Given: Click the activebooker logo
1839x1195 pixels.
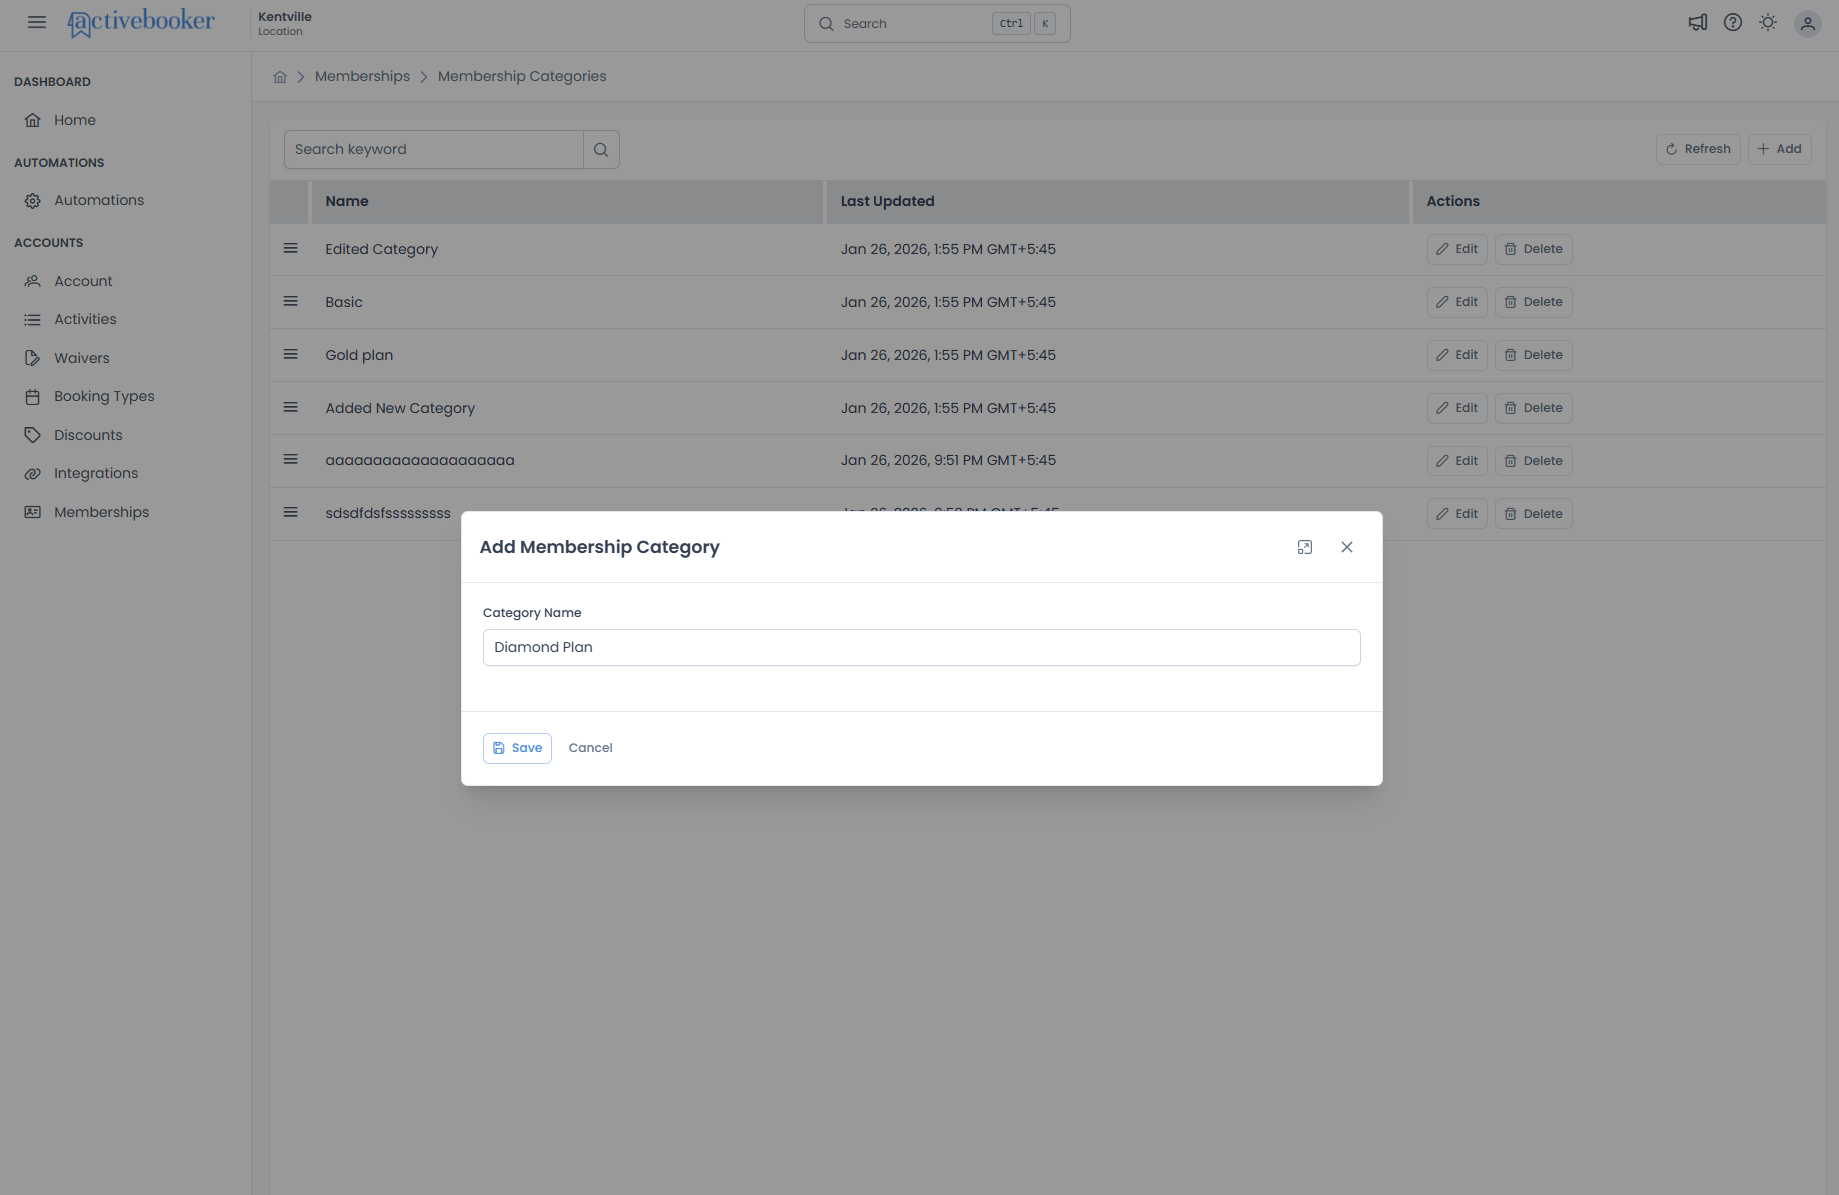Looking at the screenshot, I should [x=141, y=22].
